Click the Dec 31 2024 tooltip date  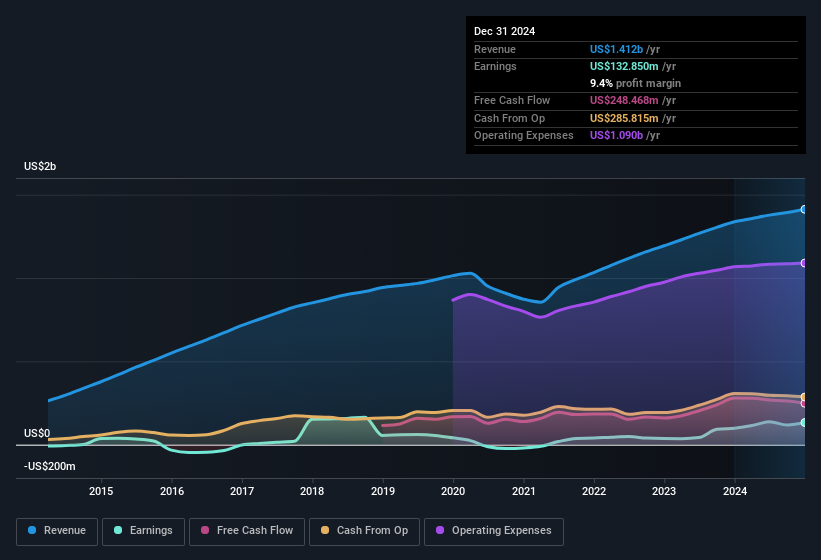tap(504, 31)
